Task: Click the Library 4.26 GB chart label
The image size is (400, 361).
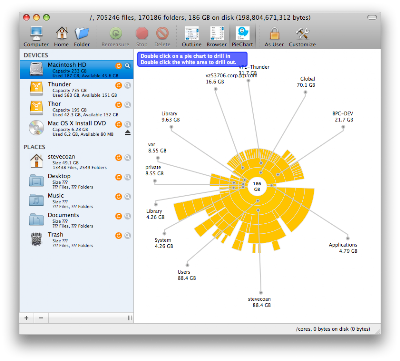Action: click(155, 214)
